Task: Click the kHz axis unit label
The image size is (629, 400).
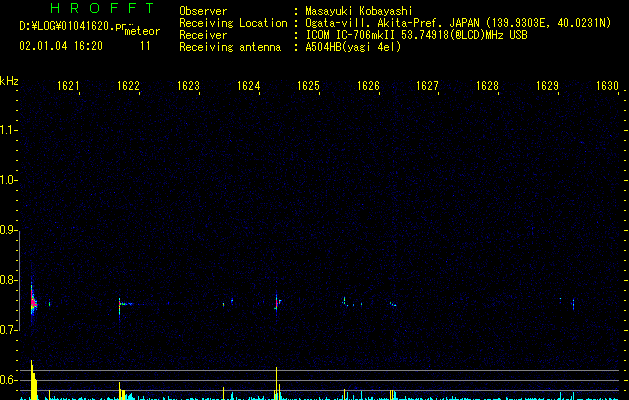Action: 9,81
